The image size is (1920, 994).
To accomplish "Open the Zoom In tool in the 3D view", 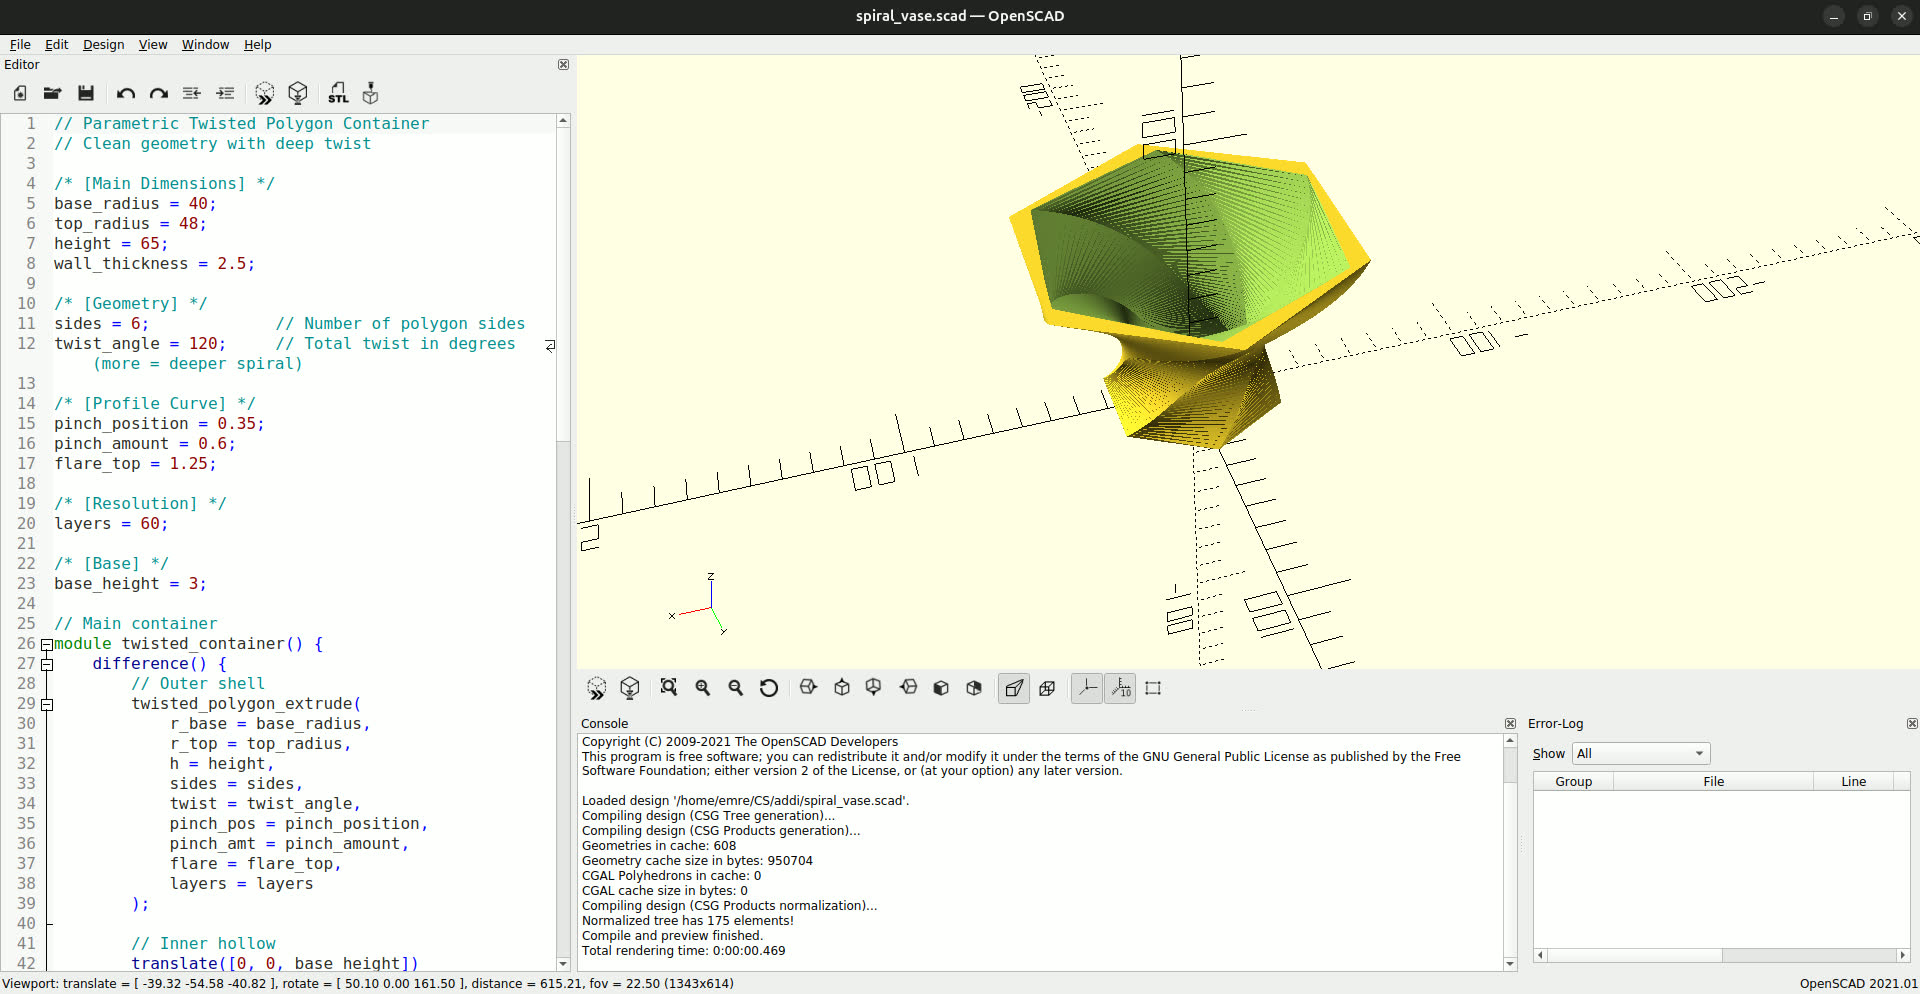I will tap(703, 688).
